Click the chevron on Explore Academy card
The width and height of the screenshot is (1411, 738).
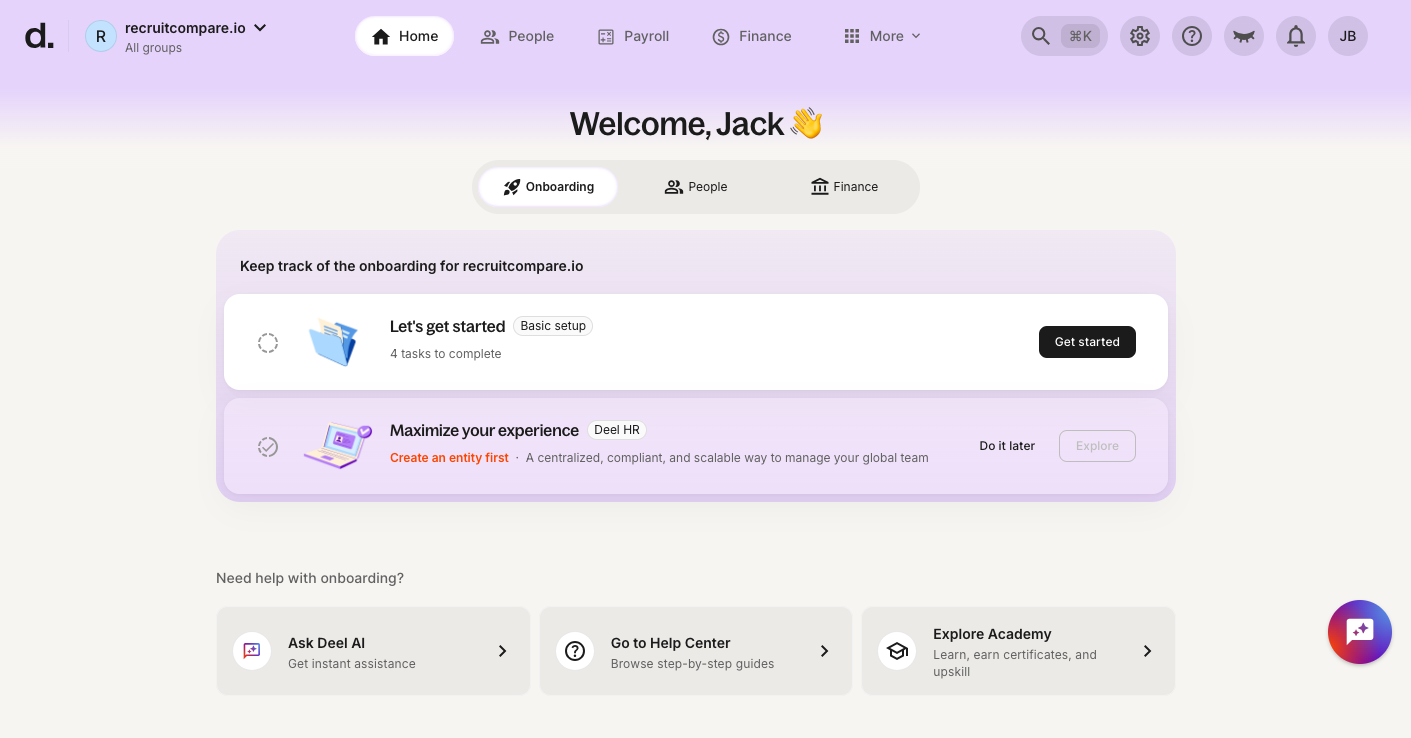(x=1147, y=651)
